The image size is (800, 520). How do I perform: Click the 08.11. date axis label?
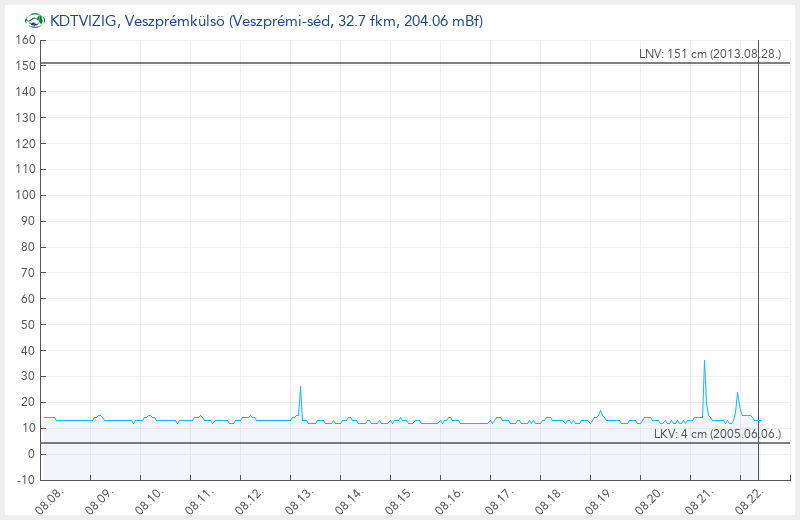pos(200,500)
